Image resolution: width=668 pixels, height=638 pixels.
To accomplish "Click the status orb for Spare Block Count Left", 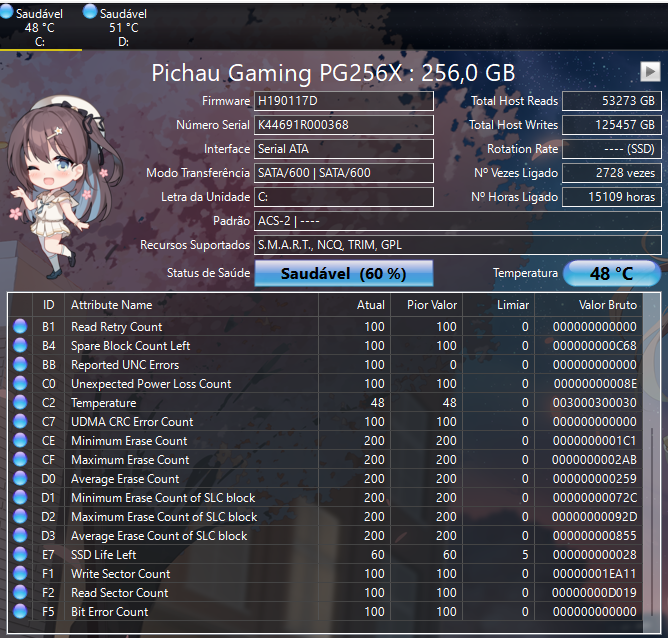I will [x=20, y=345].
